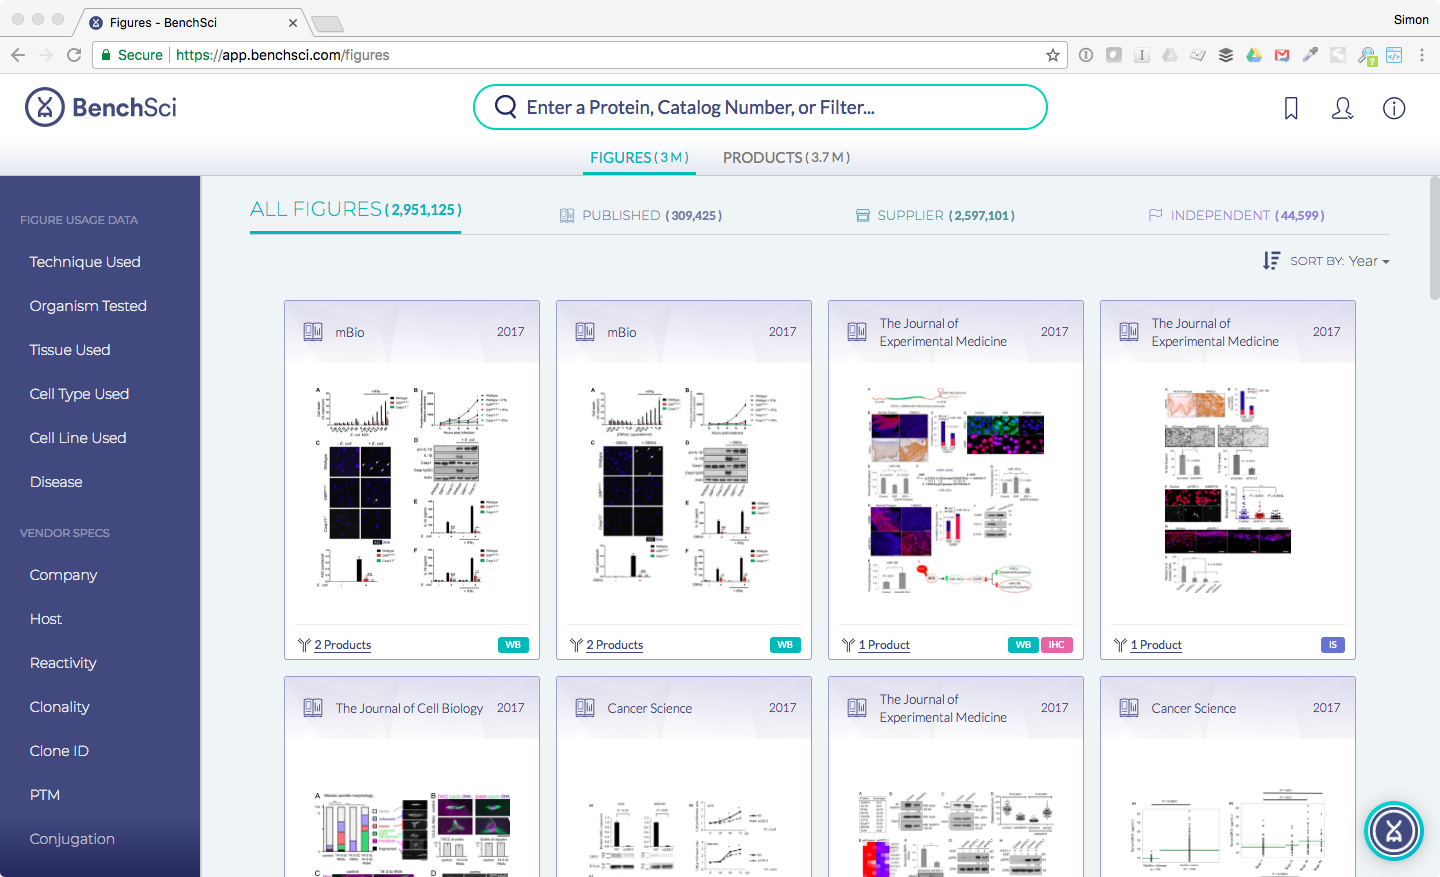Expand the Technique Used filter

point(85,261)
